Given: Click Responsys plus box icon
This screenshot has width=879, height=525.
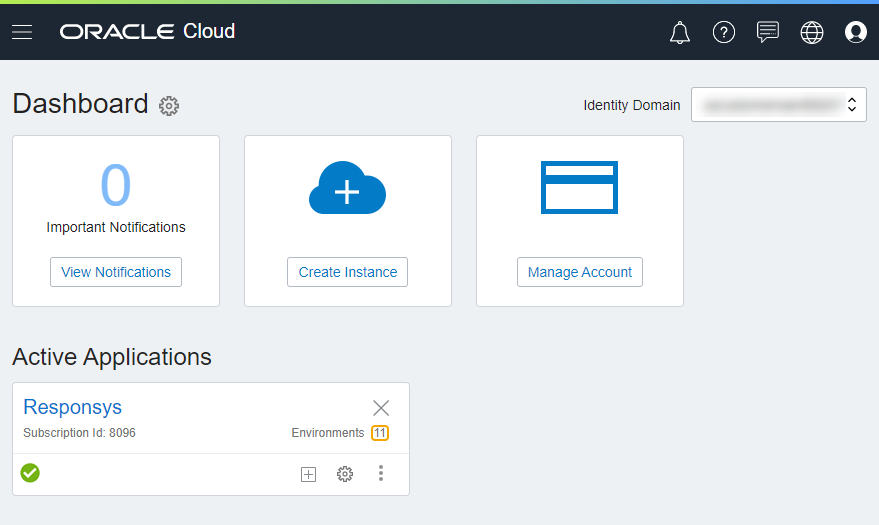Looking at the screenshot, I should [x=308, y=474].
